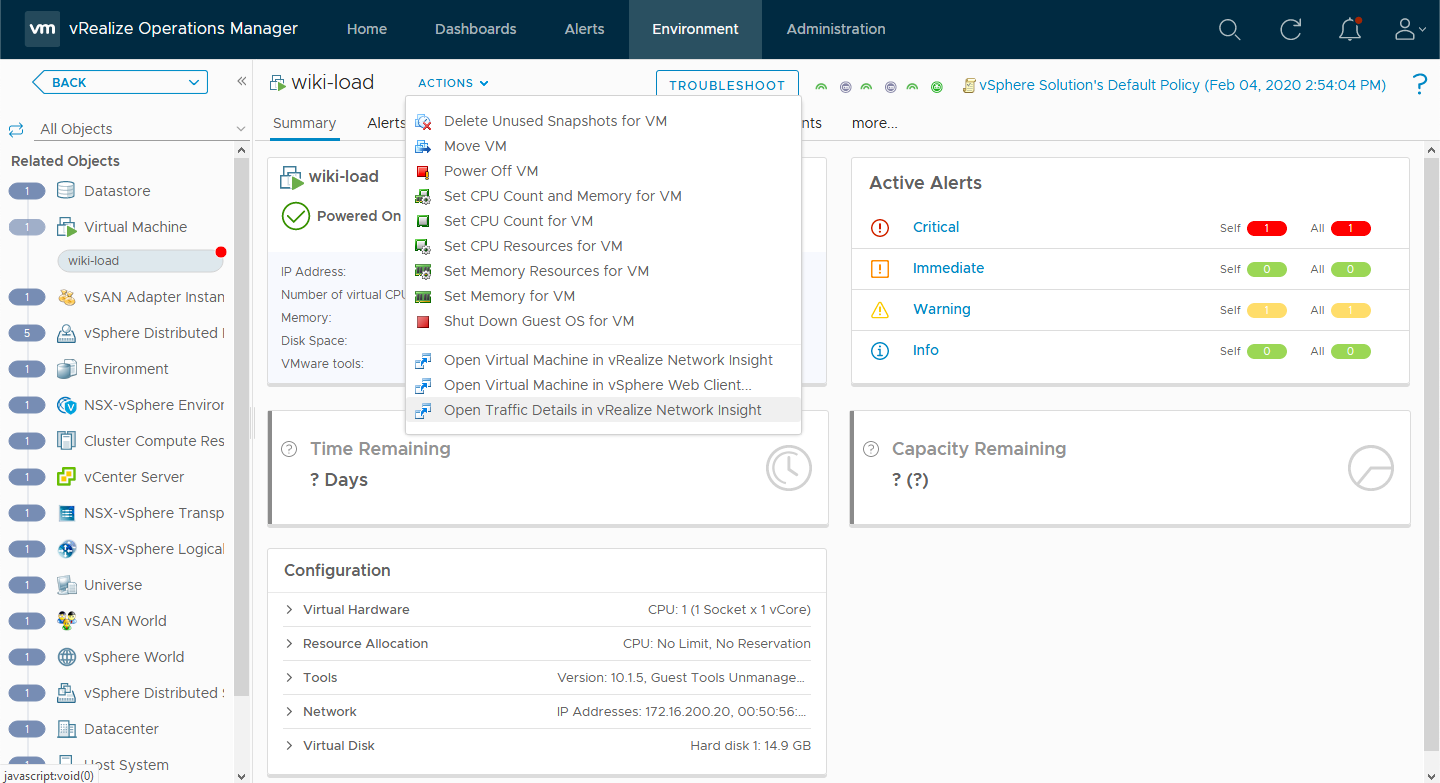Open the All Objects dropdown
Screen dimensions: 1440x783
coord(240,129)
